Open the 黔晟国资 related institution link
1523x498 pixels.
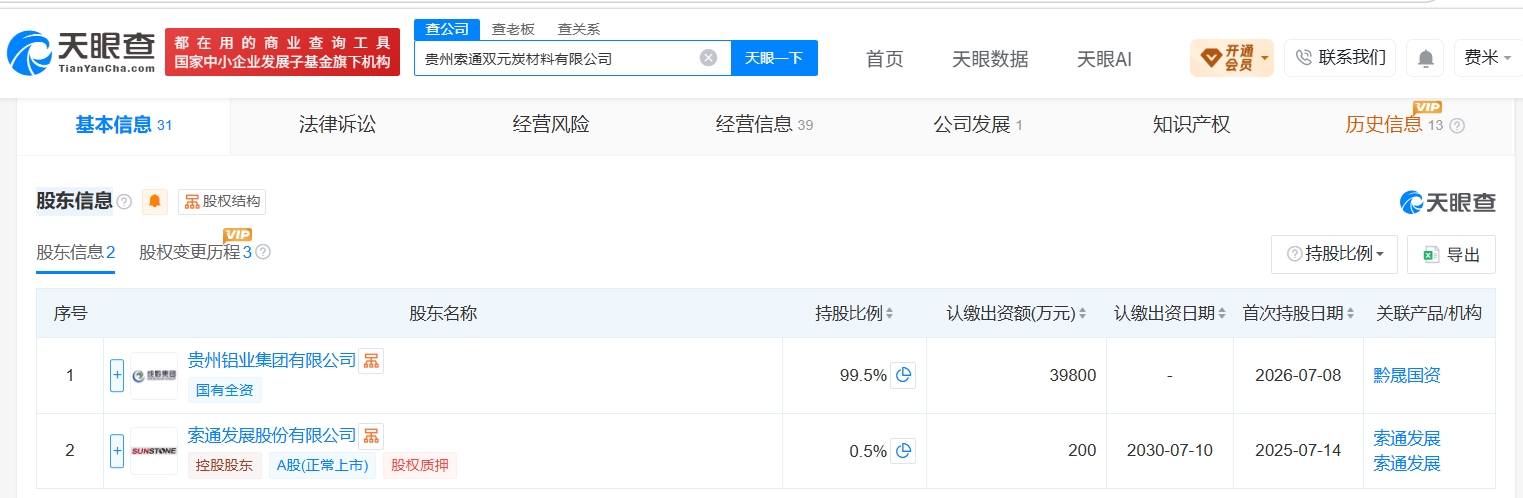[x=1407, y=376]
